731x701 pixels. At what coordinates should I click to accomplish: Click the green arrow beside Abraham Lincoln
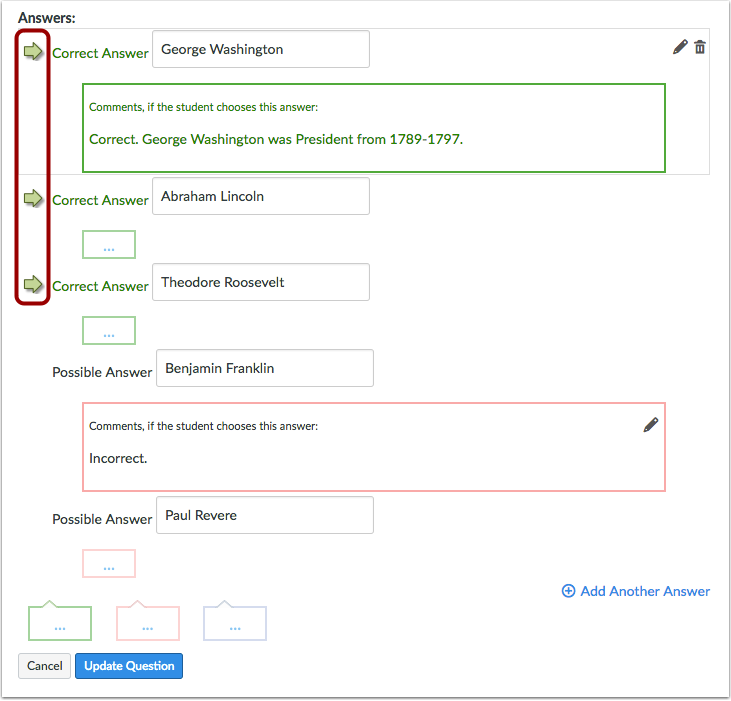(33, 198)
